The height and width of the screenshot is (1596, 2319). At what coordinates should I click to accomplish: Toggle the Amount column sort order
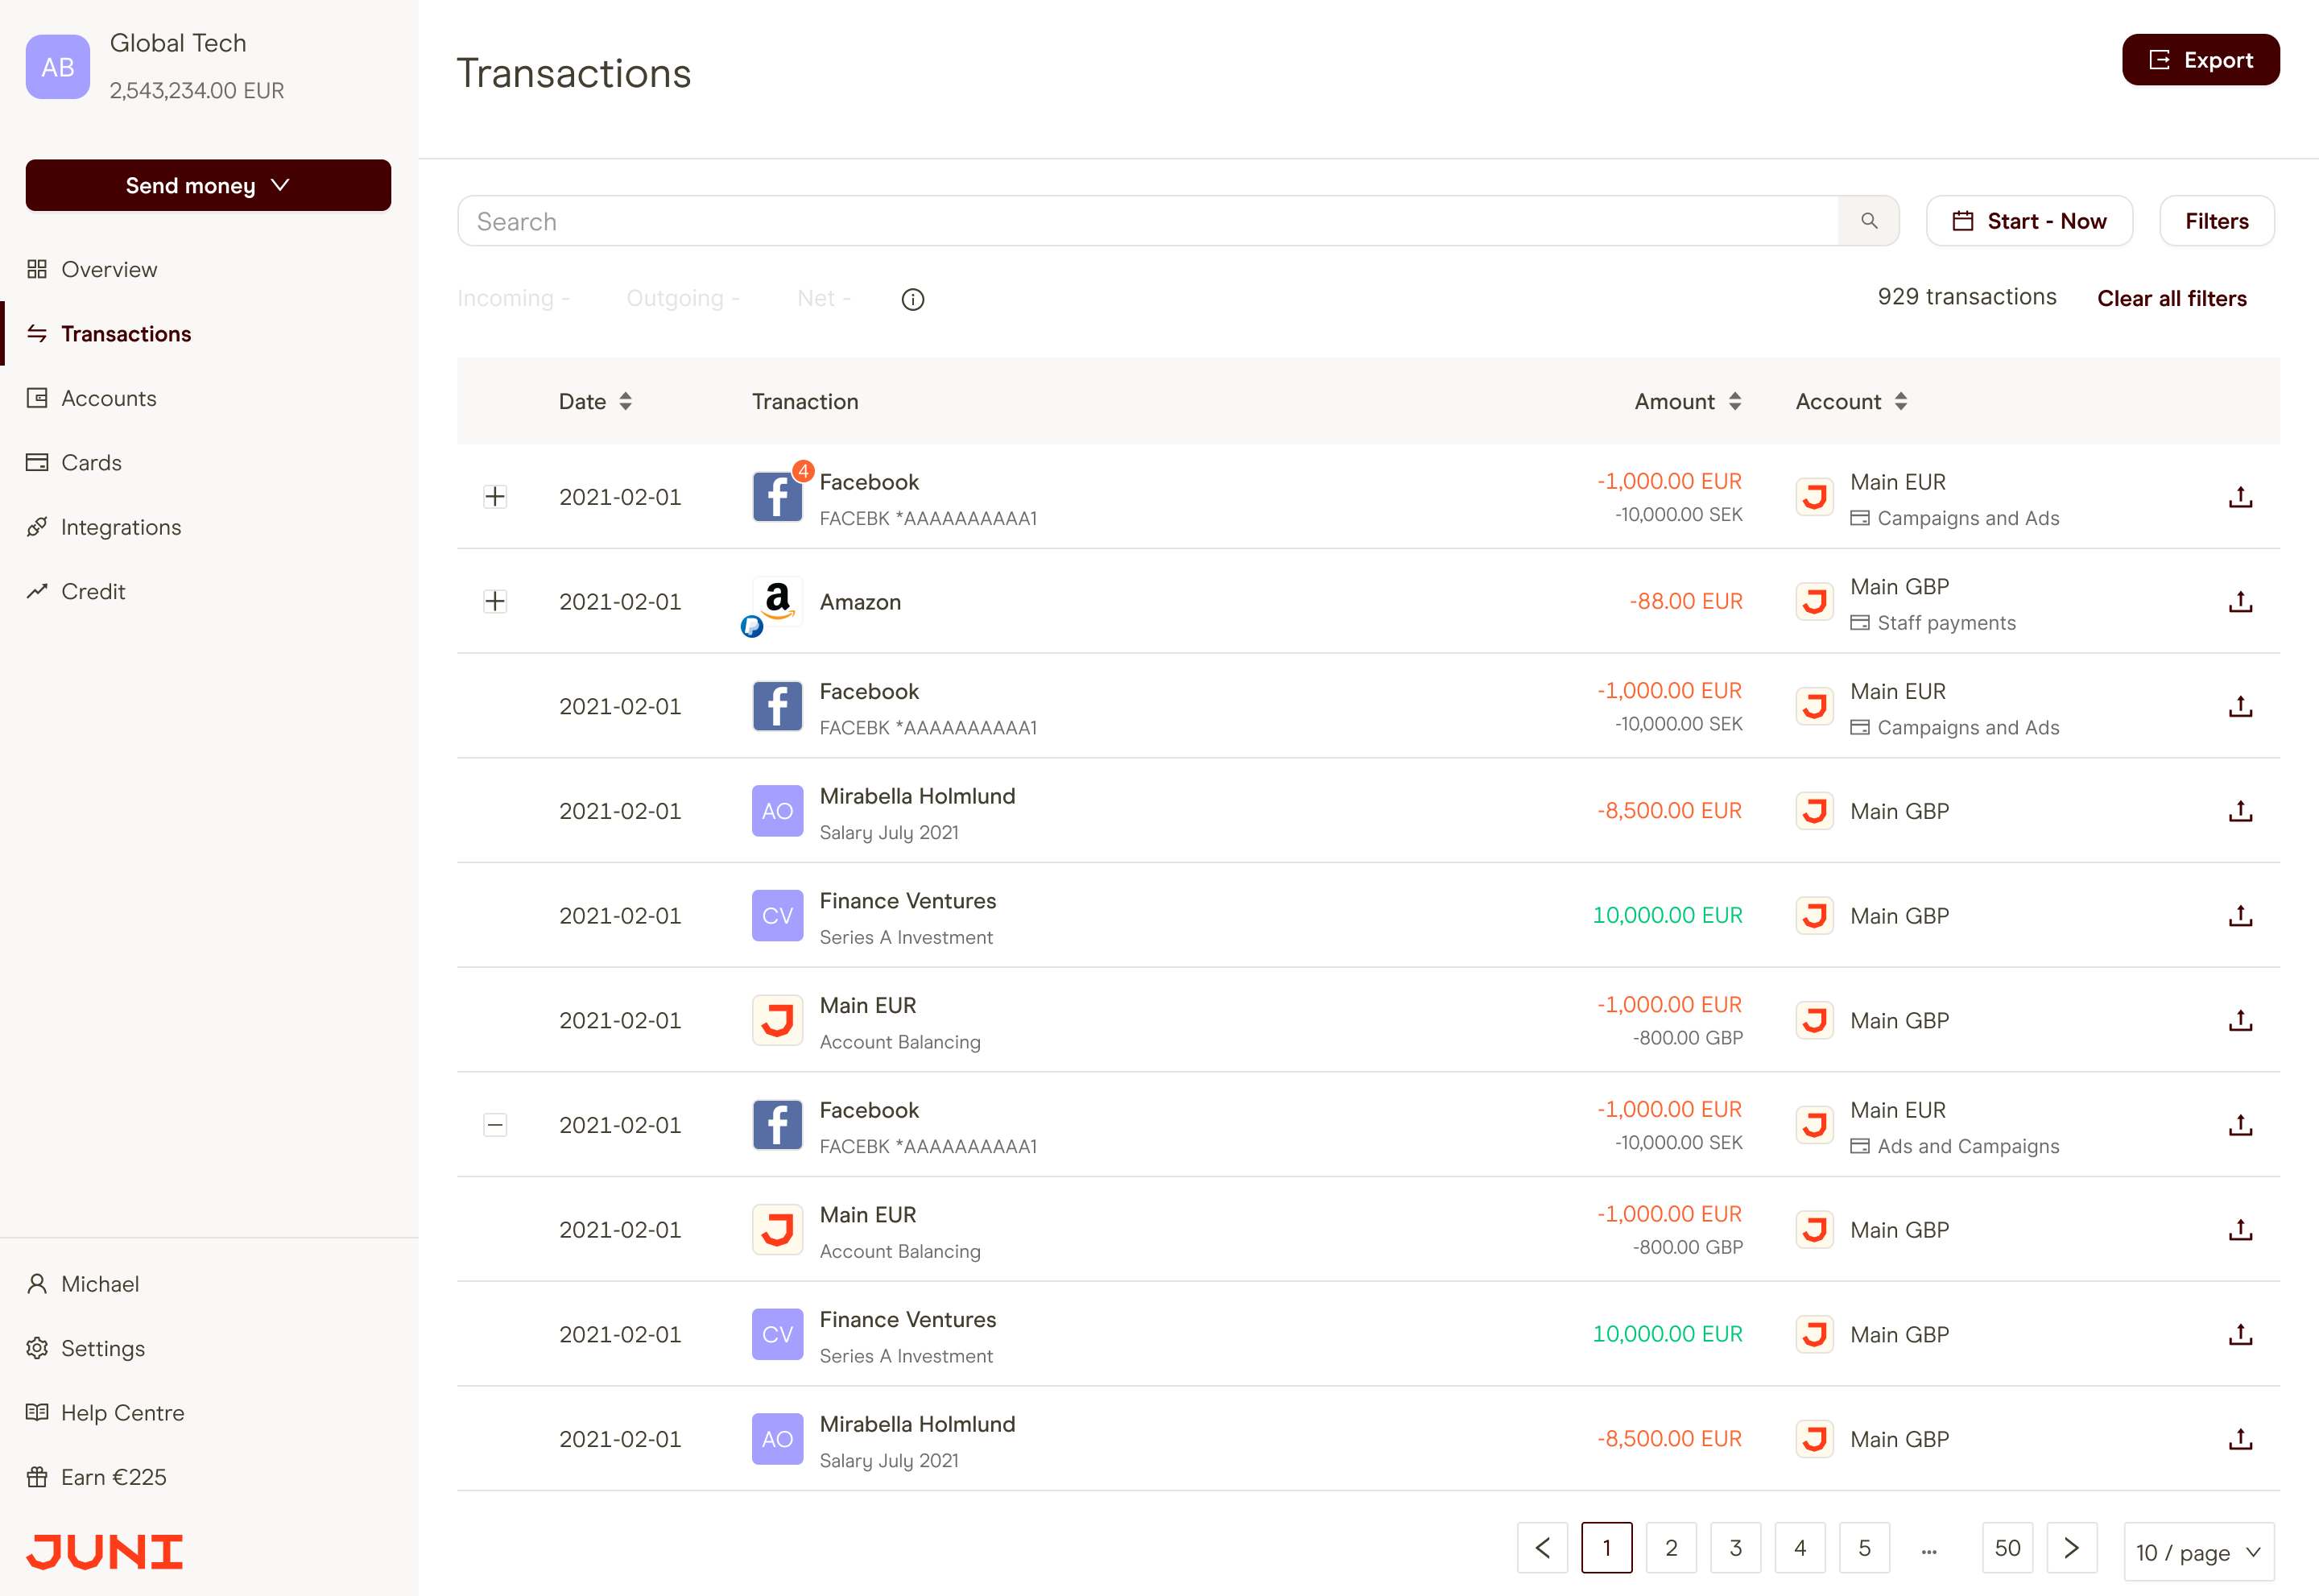point(1735,401)
